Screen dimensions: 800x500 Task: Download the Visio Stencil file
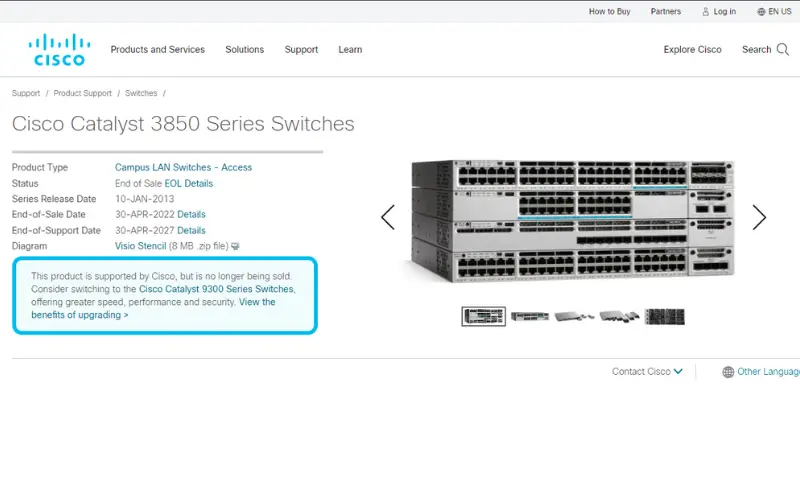[x=140, y=246]
